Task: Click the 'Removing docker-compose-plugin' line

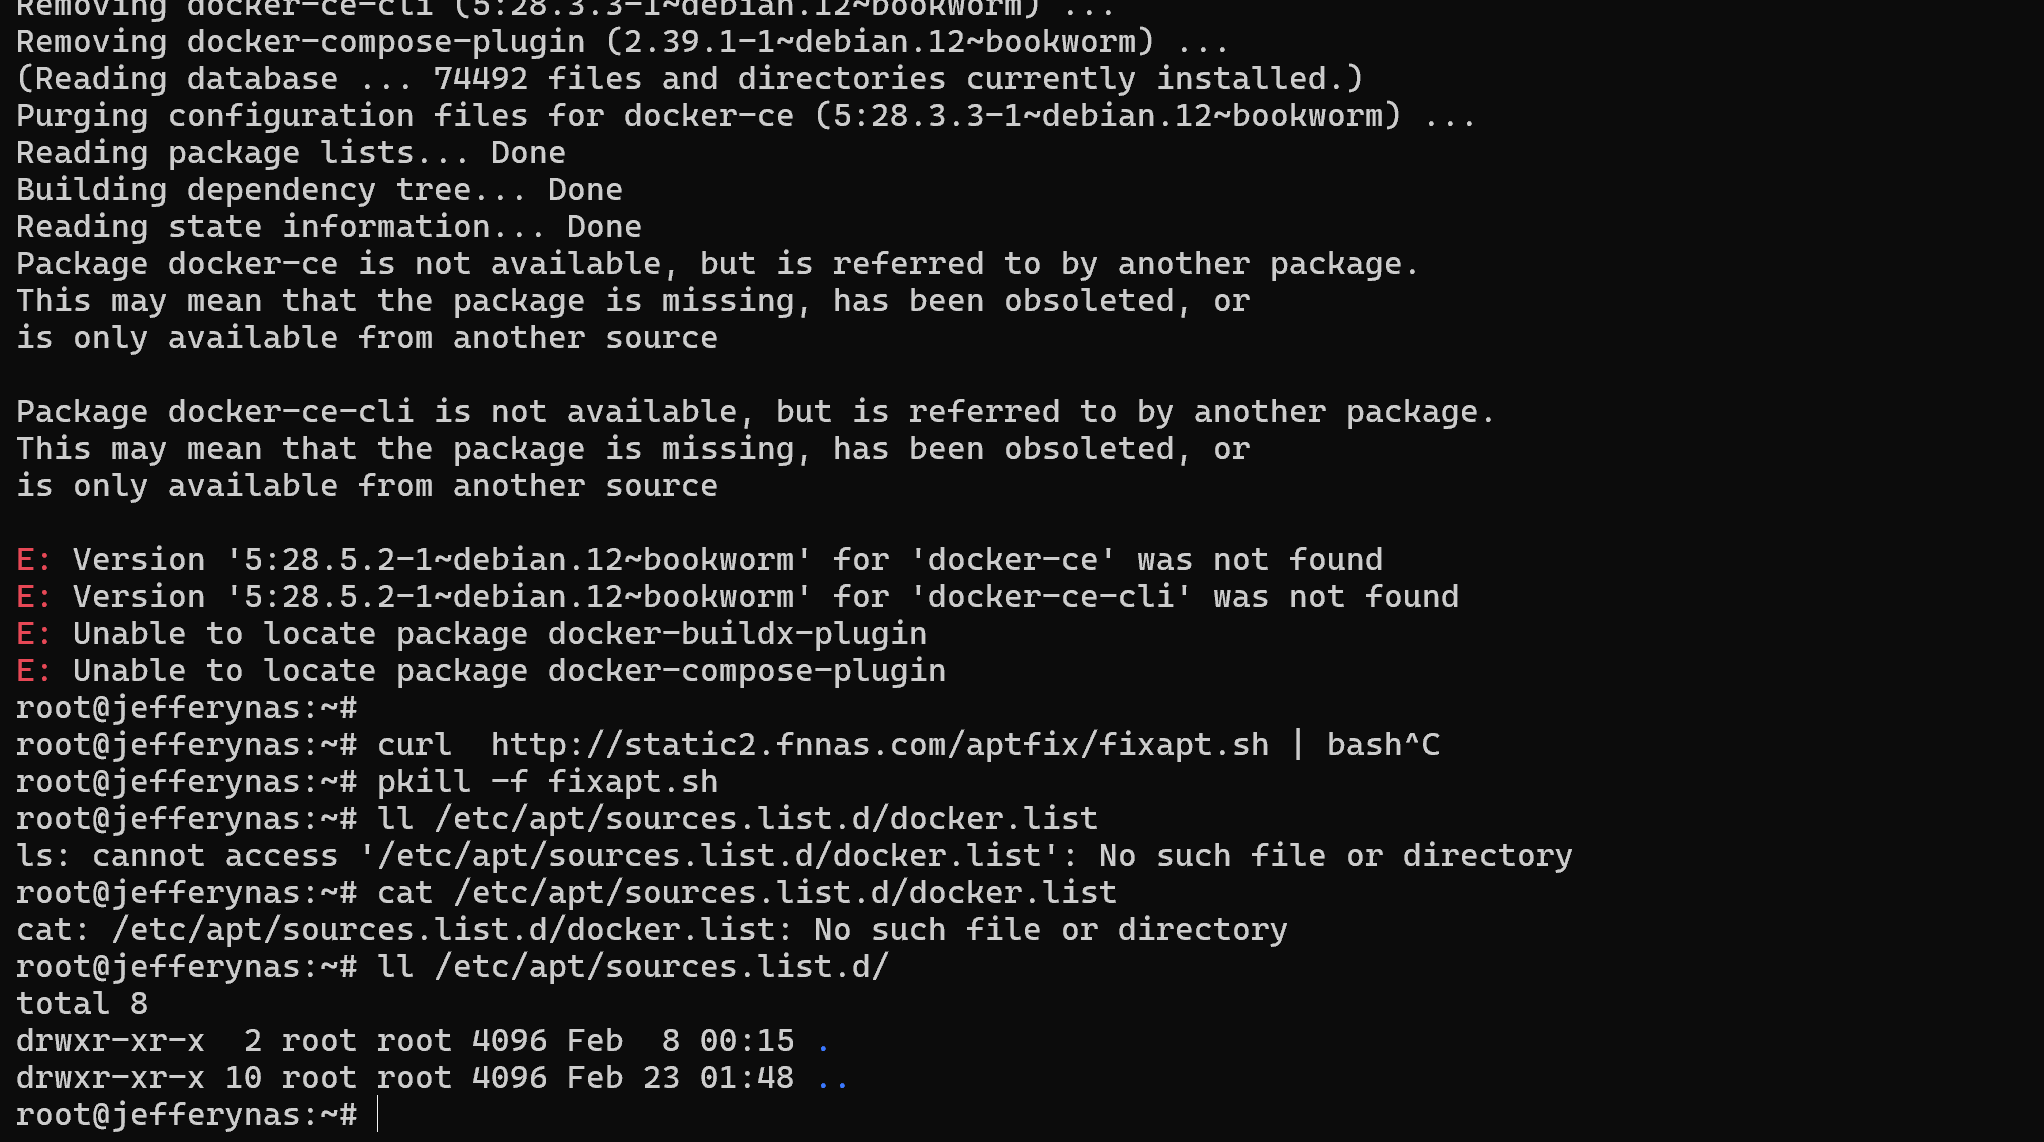Action: [x=622, y=42]
